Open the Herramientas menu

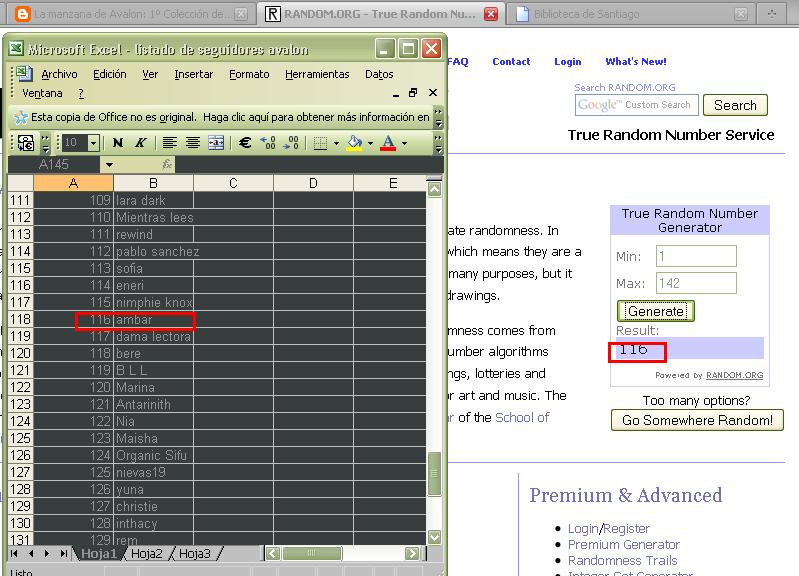[x=317, y=74]
